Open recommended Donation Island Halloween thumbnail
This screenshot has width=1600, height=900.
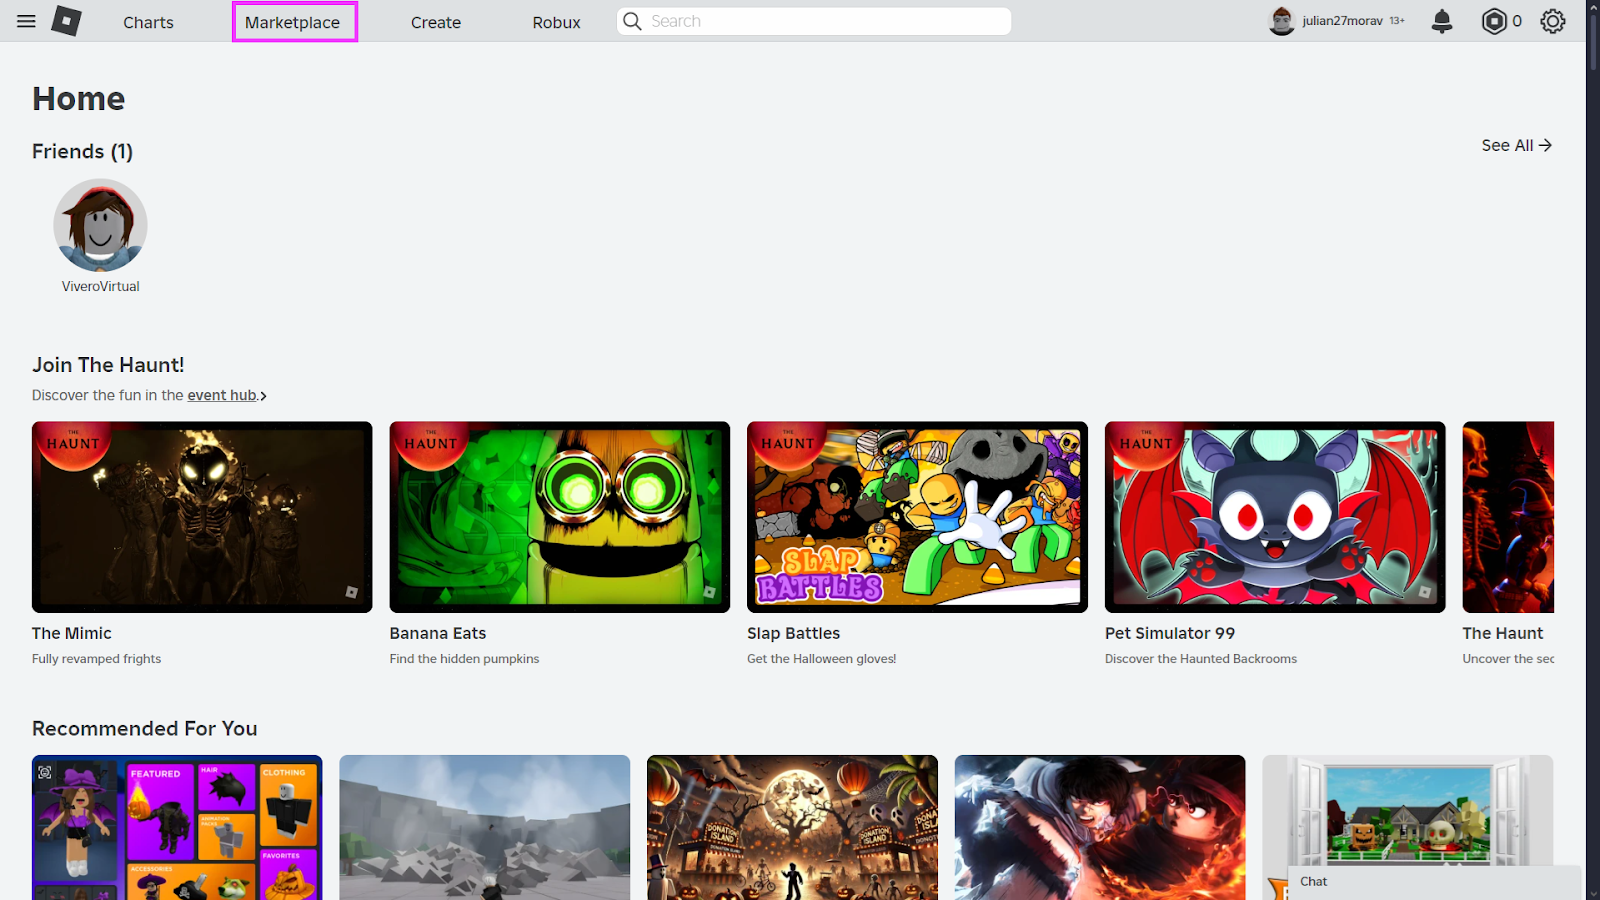(792, 827)
